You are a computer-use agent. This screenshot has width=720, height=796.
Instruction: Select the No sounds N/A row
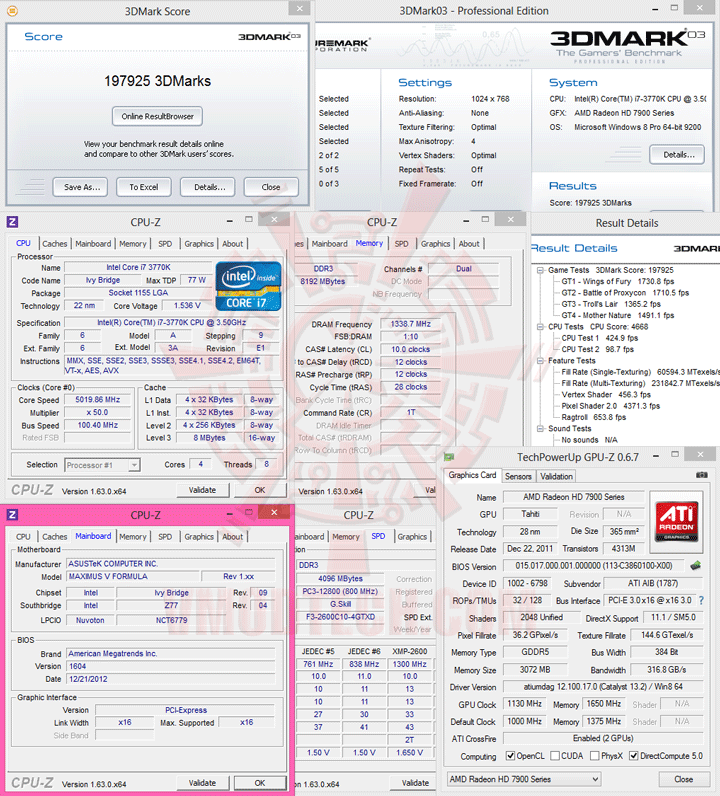589,440
